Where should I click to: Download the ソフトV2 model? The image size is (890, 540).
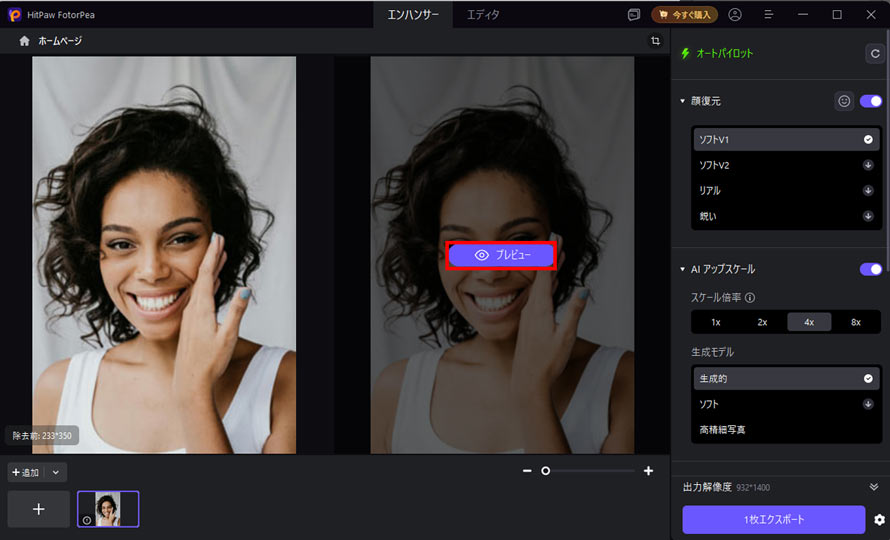click(868, 165)
